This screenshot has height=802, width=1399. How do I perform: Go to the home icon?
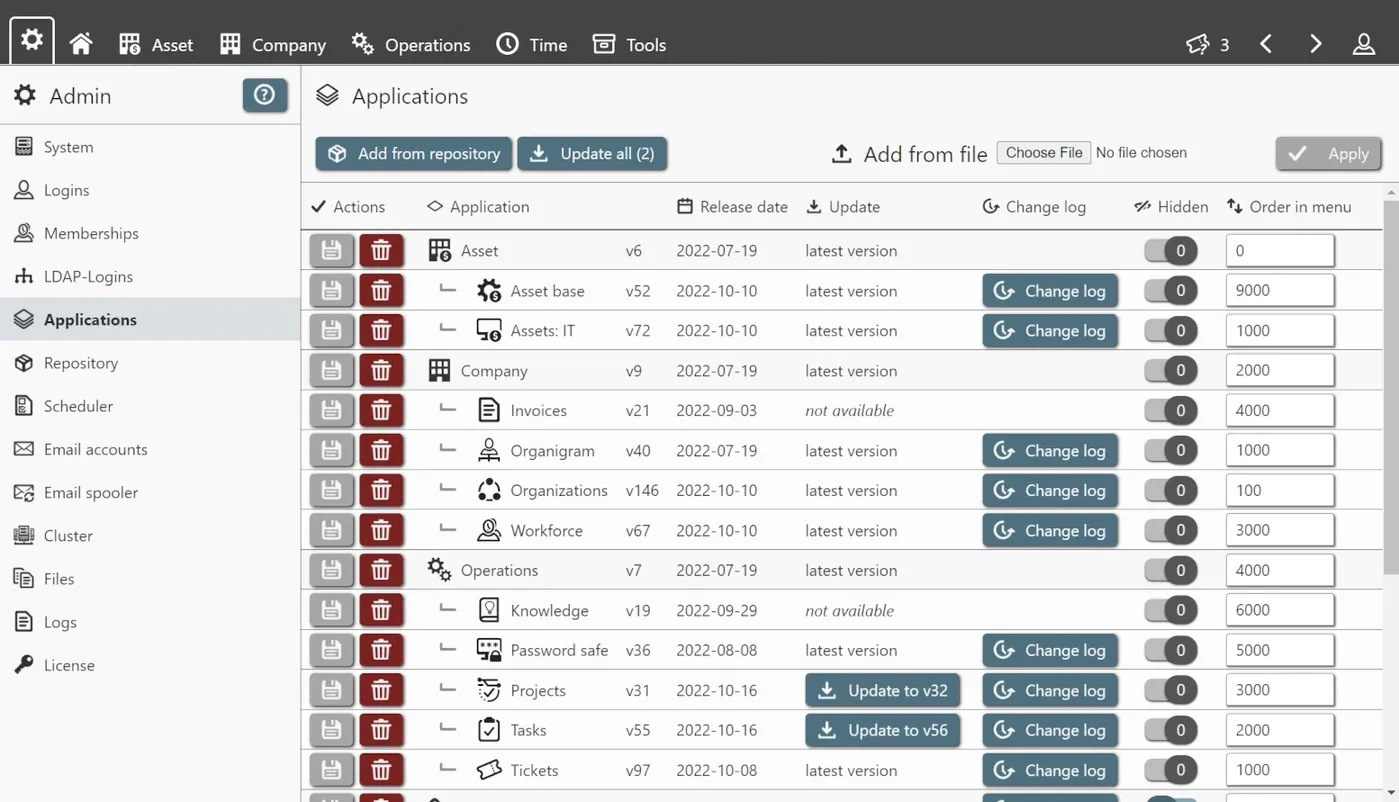81,44
